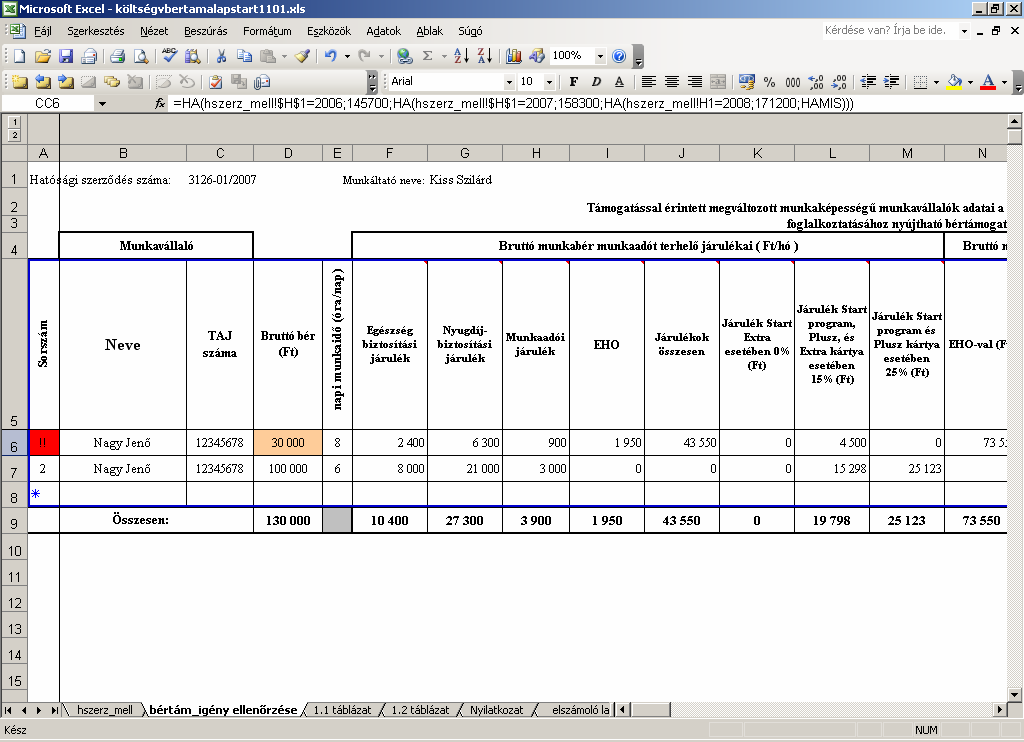Open fill color palette dropdown arrow
Viewport: 1024px width, 742px height.
point(970,82)
